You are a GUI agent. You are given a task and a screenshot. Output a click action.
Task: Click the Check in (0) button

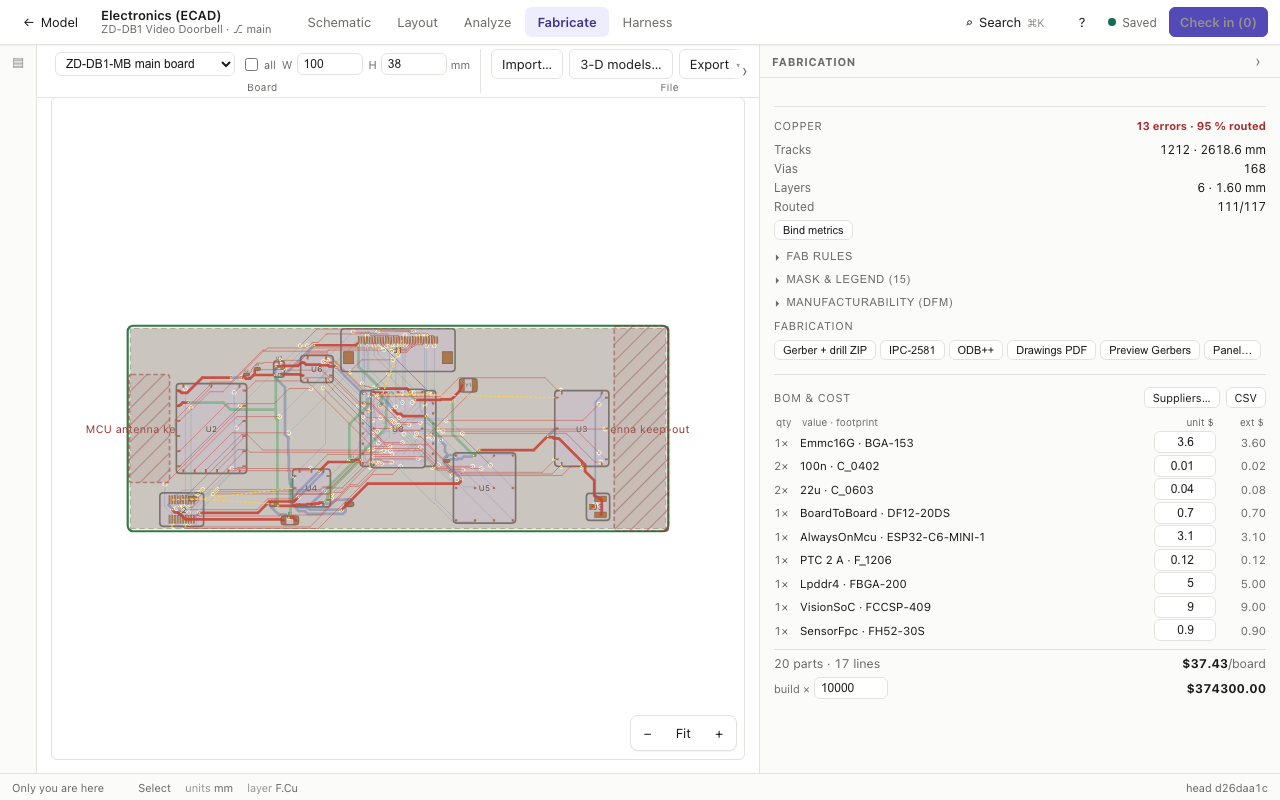coord(1218,22)
